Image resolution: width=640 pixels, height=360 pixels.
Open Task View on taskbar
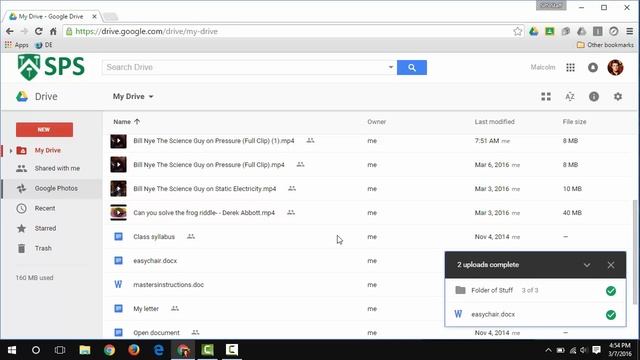[60, 350]
